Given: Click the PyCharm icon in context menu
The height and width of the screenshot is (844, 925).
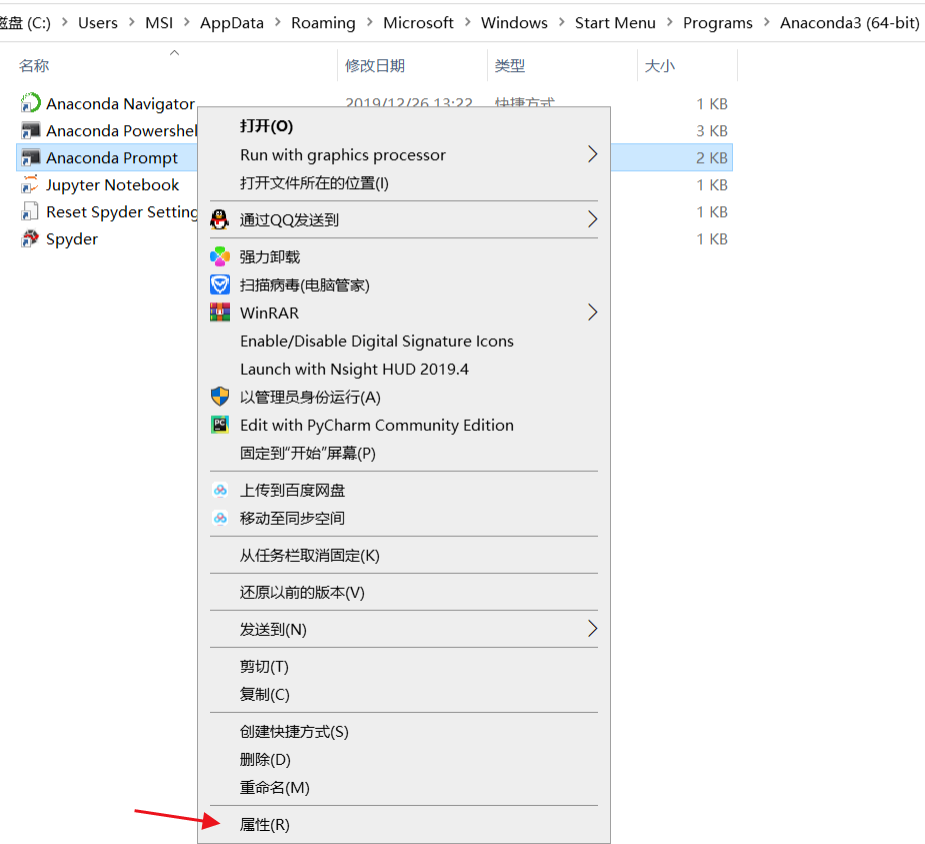Looking at the screenshot, I should coord(219,425).
